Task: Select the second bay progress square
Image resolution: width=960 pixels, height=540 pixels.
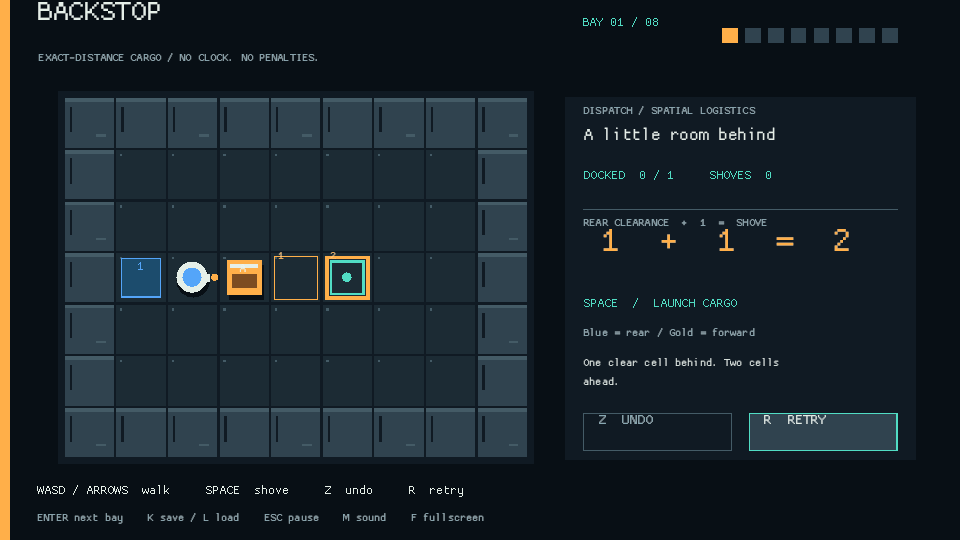Action: tap(753, 36)
